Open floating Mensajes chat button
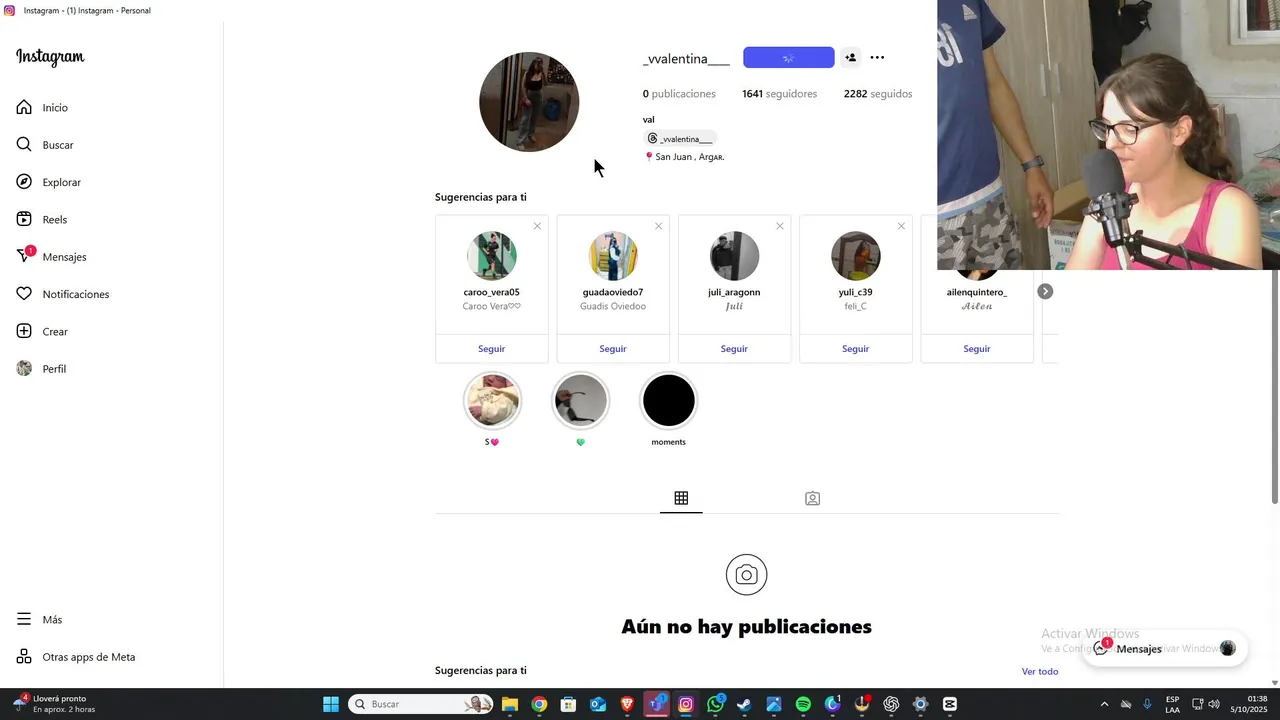The image size is (1280, 720). [x=1163, y=649]
